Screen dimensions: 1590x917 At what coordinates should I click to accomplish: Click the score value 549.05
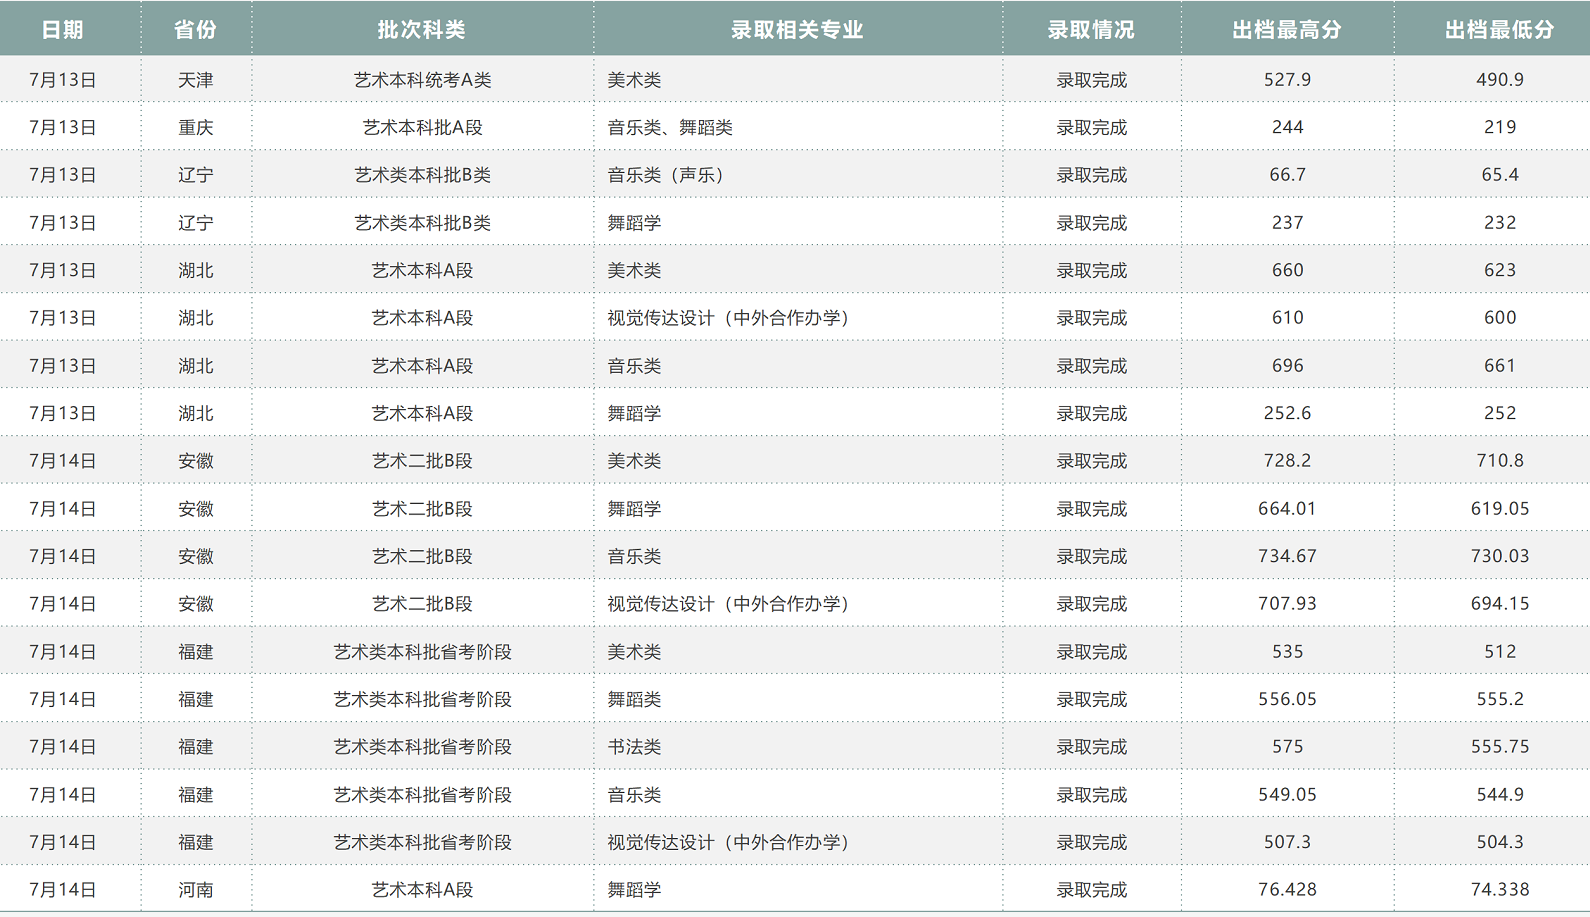[1287, 795]
